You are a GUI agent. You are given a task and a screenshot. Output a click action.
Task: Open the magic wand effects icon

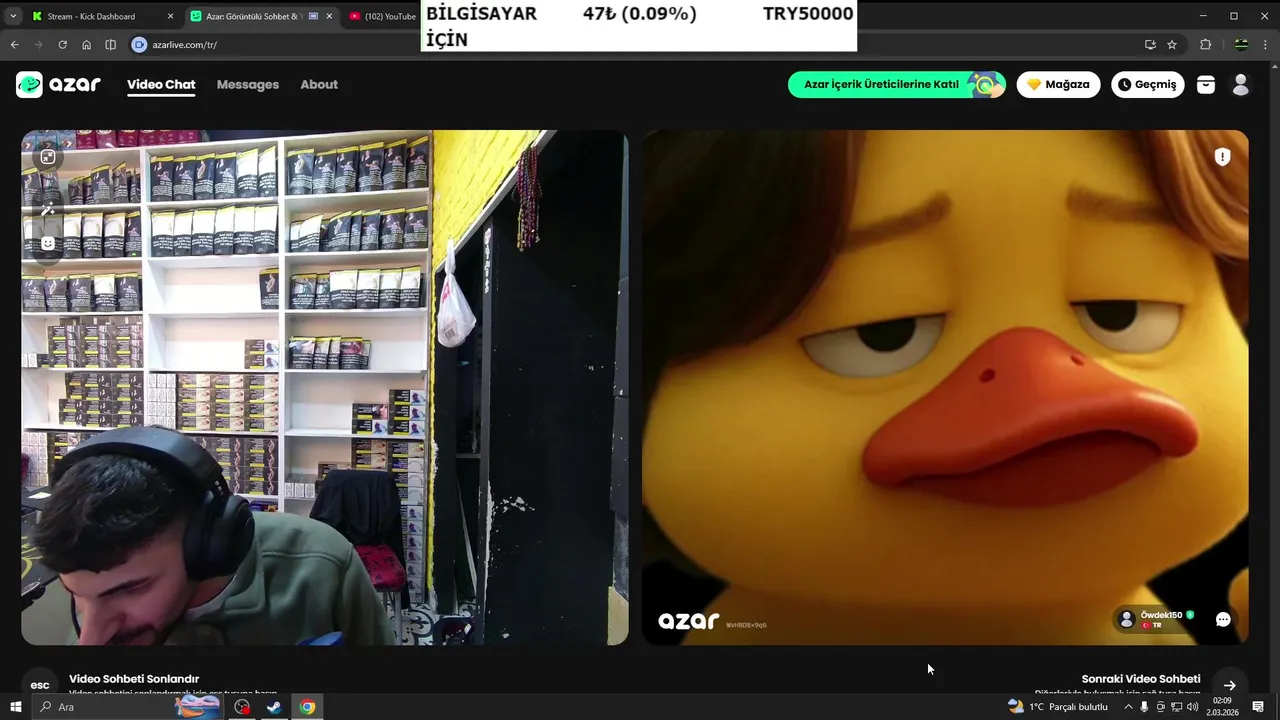(x=47, y=209)
